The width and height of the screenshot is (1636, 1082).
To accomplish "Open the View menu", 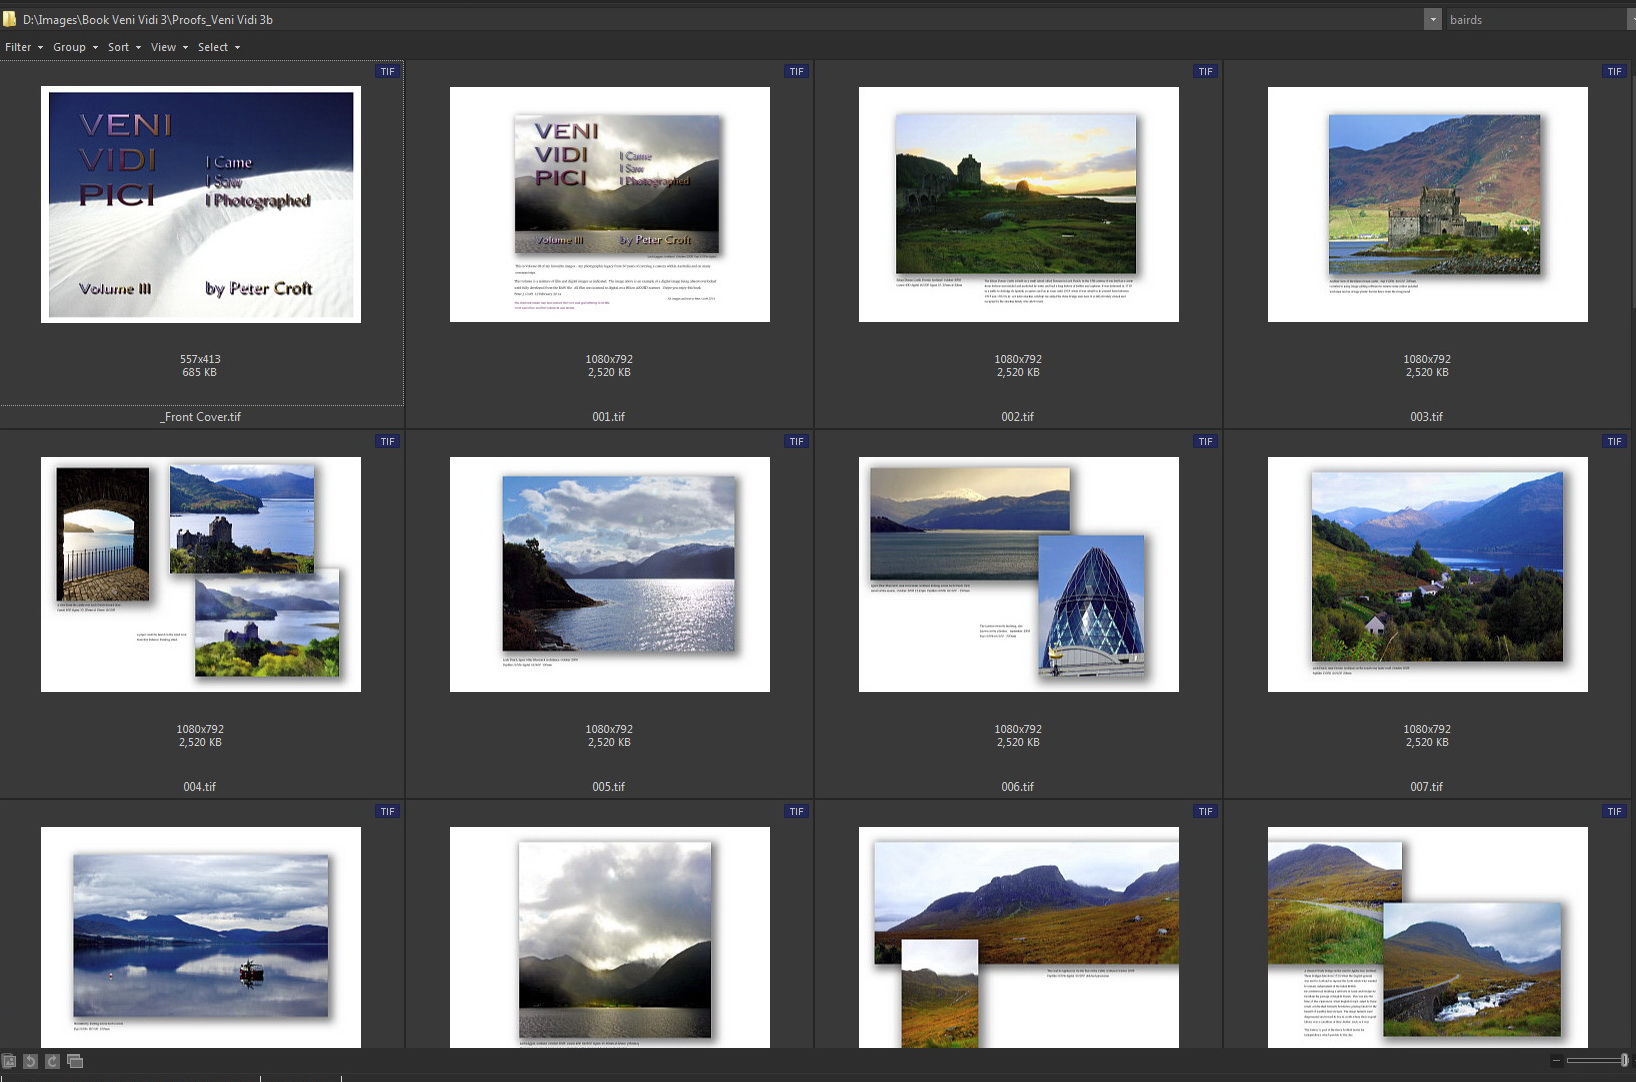I will point(169,47).
